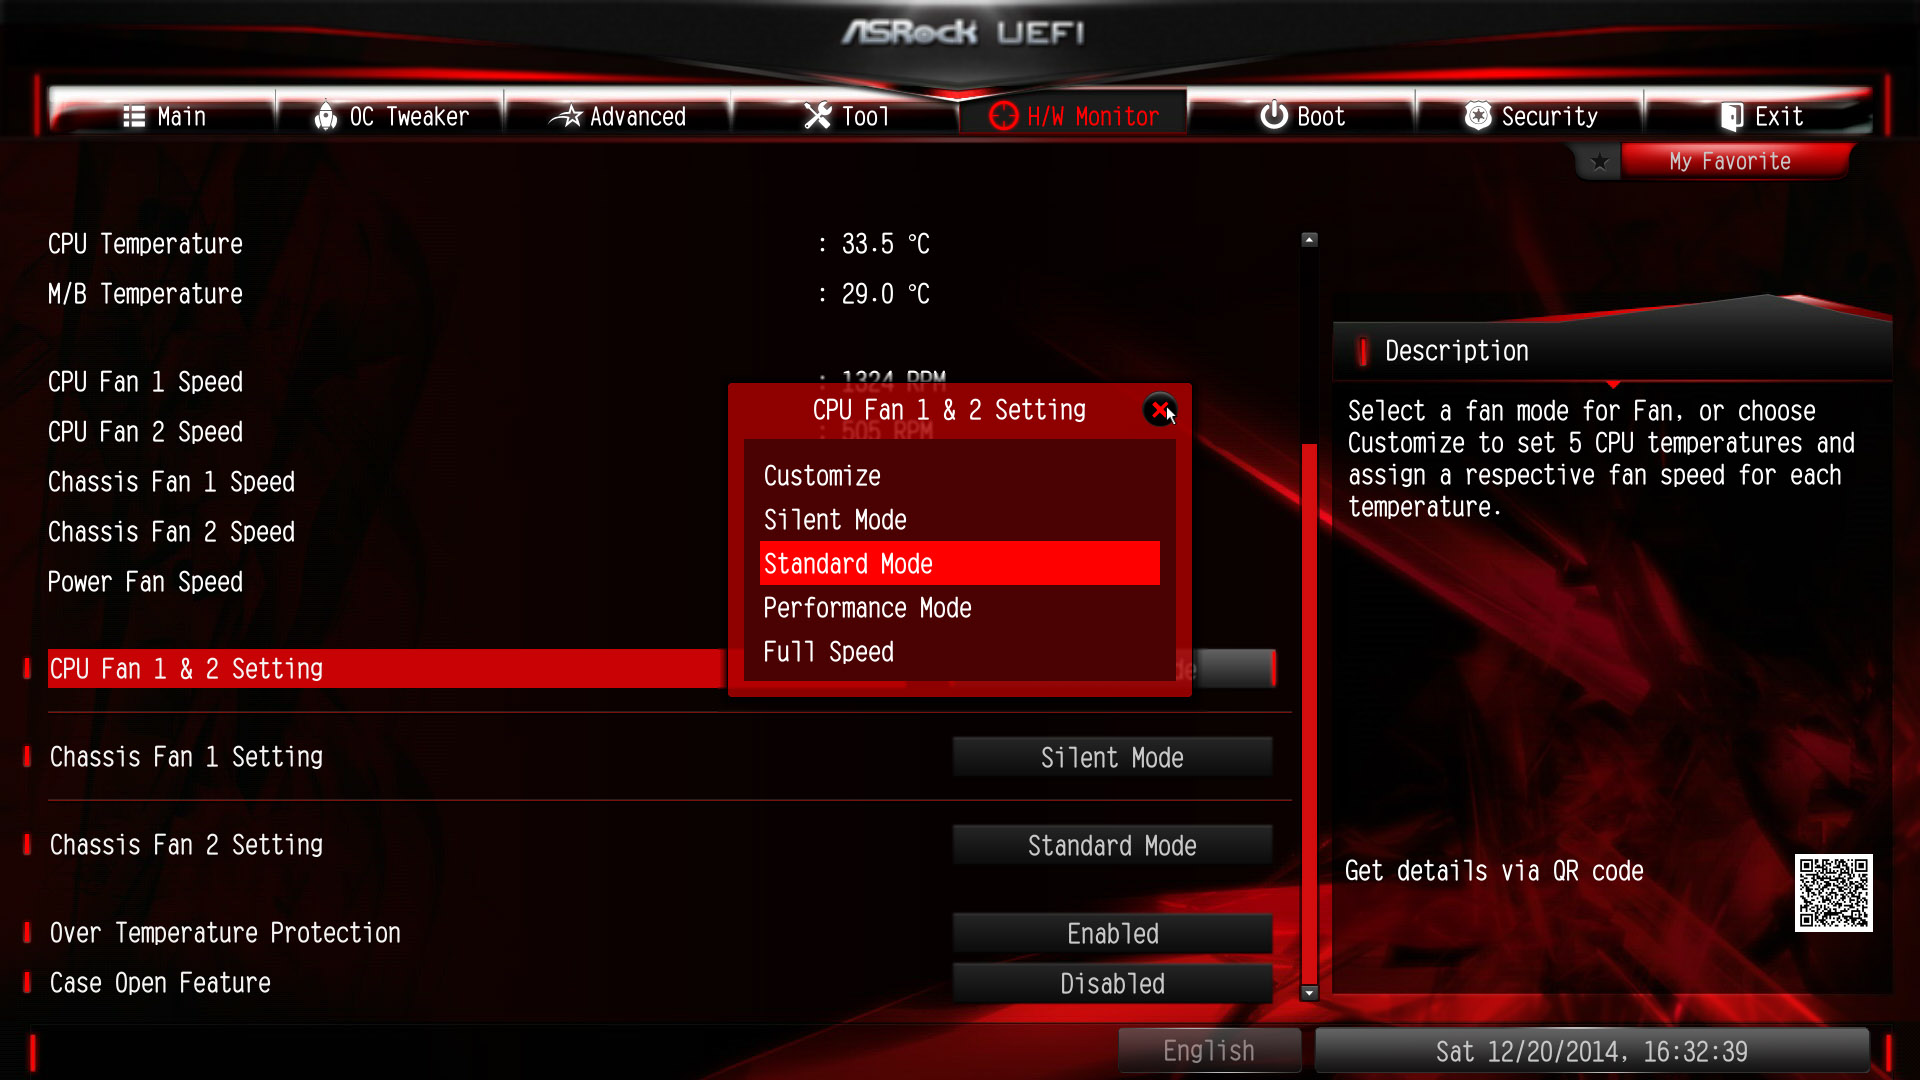Viewport: 1920px width, 1080px height.
Task: Click the OC Tweaker rocket icon
Action: (x=326, y=117)
